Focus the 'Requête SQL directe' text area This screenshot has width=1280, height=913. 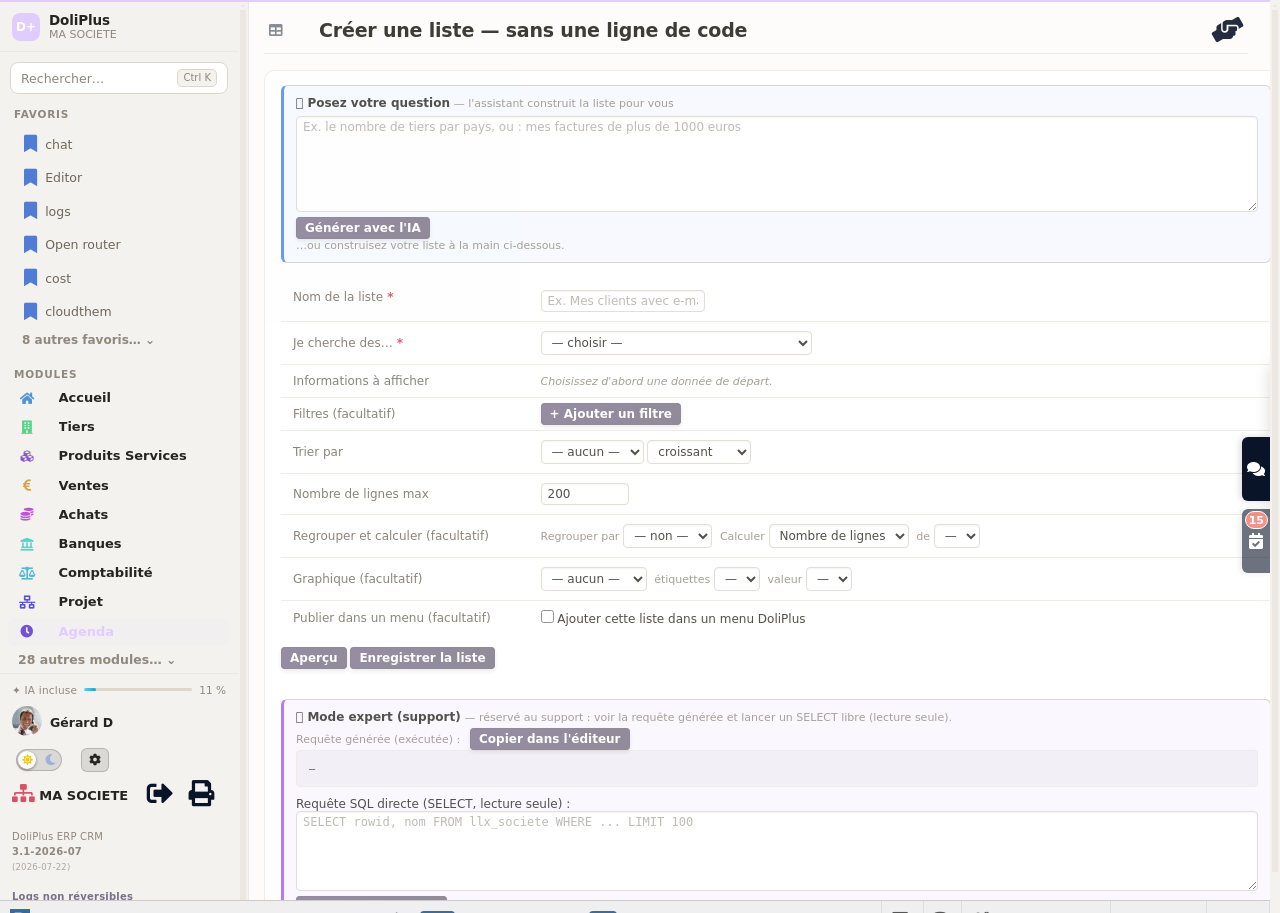(777, 851)
